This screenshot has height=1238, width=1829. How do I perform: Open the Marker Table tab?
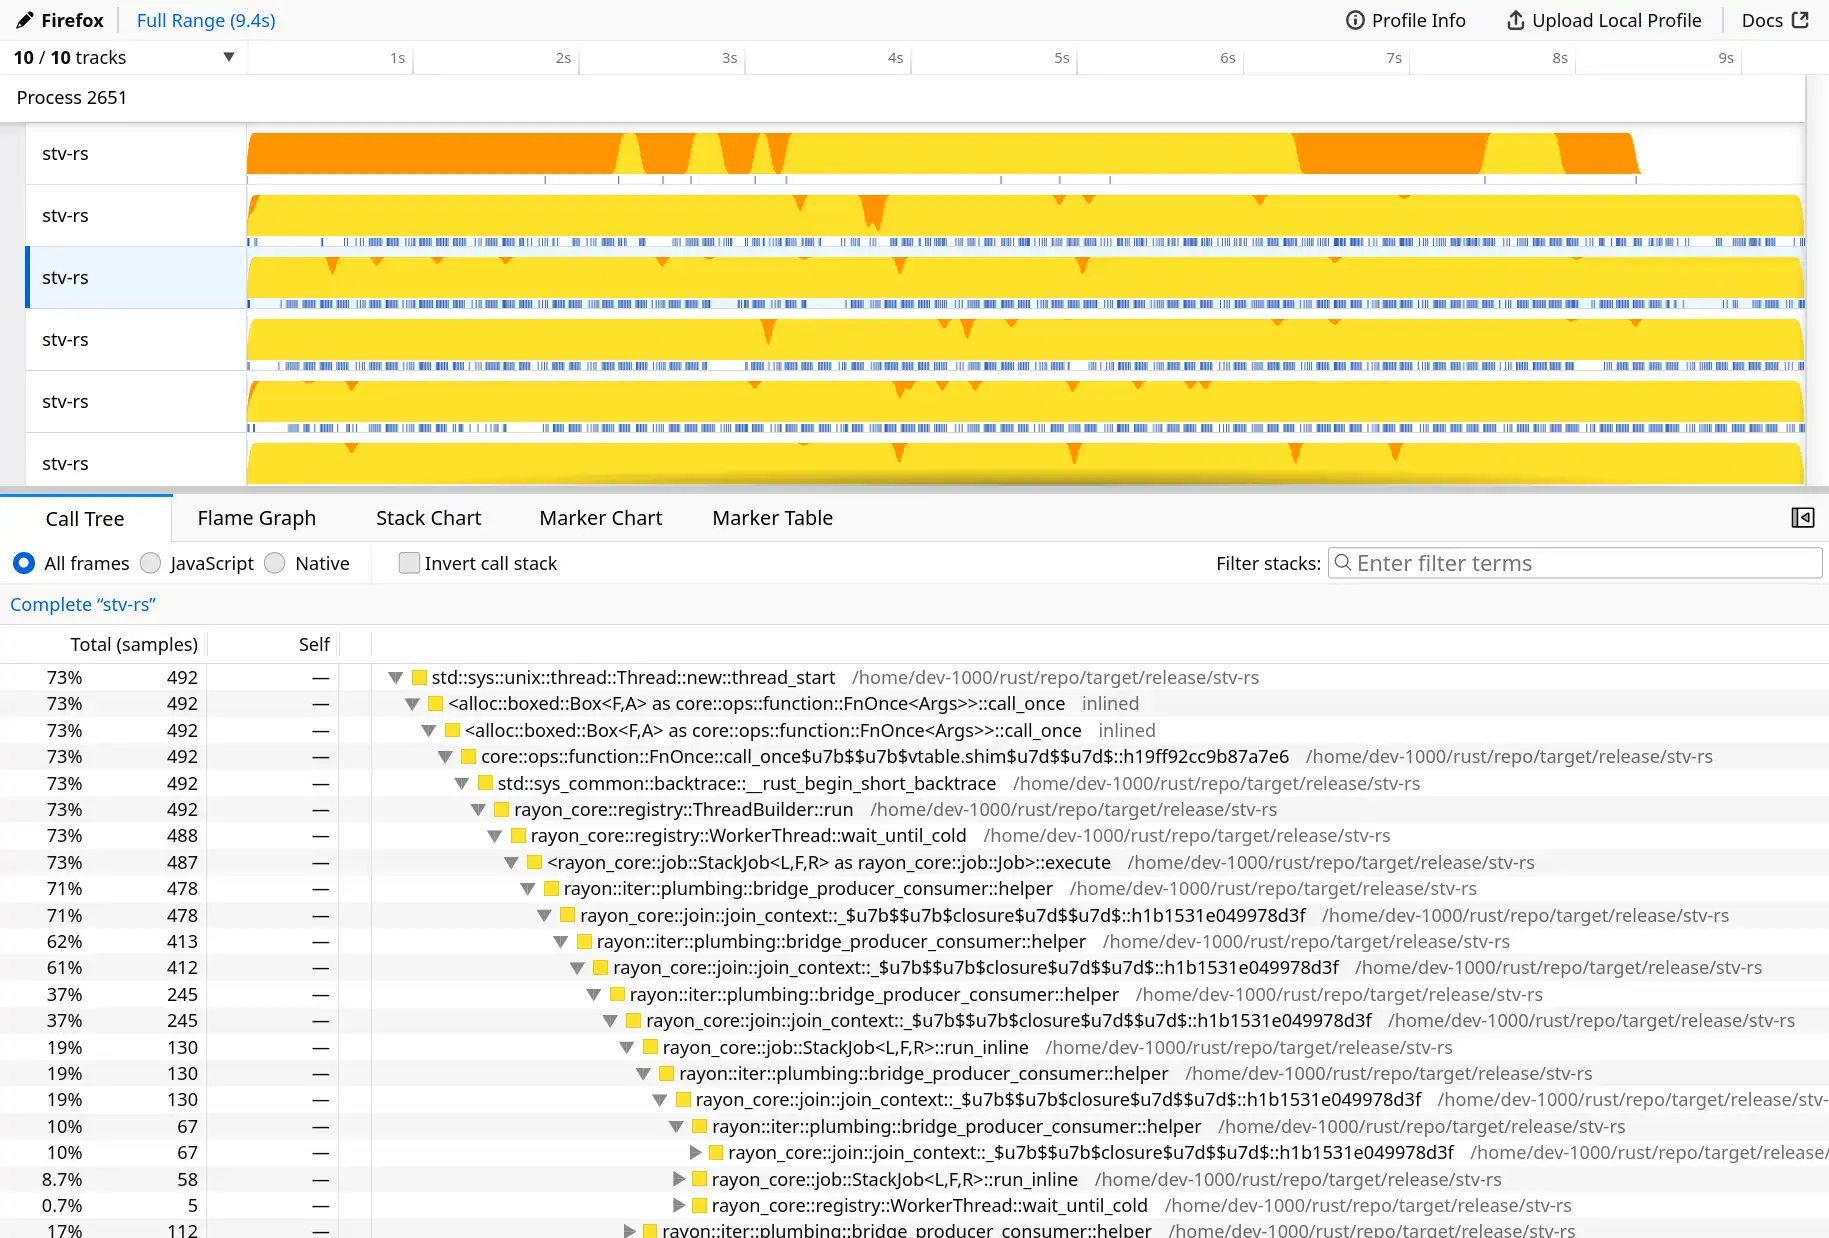click(x=772, y=518)
